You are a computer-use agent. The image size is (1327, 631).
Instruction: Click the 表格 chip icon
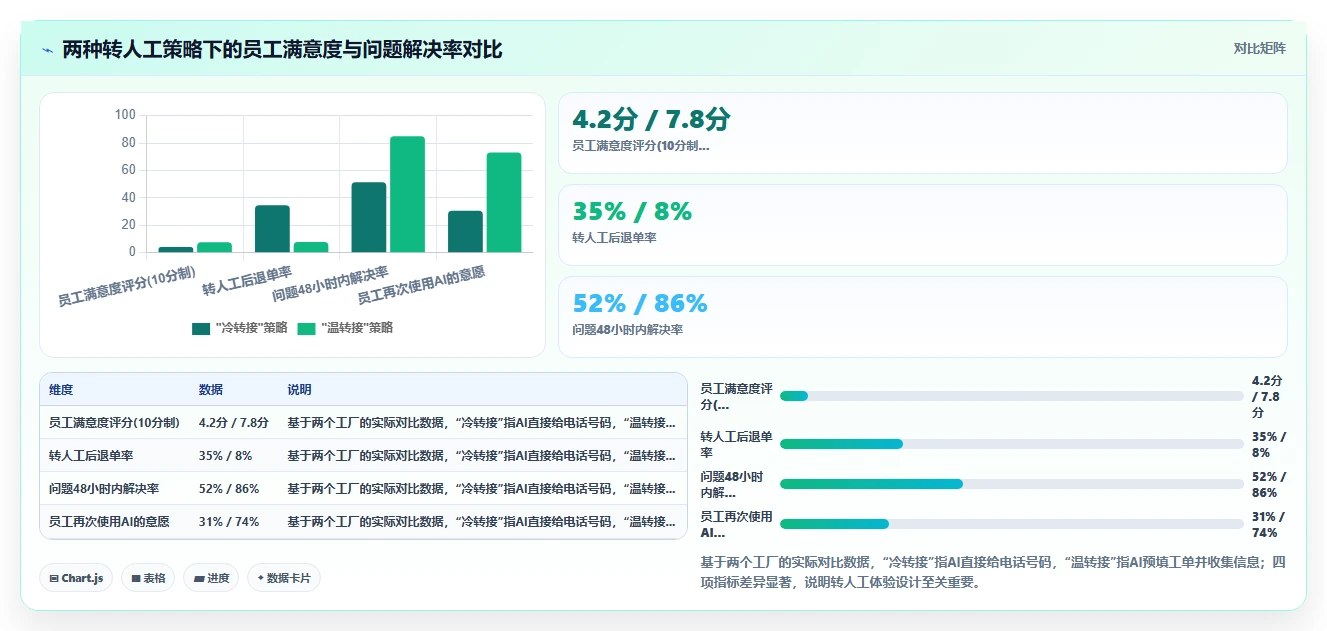pyautogui.click(x=136, y=578)
